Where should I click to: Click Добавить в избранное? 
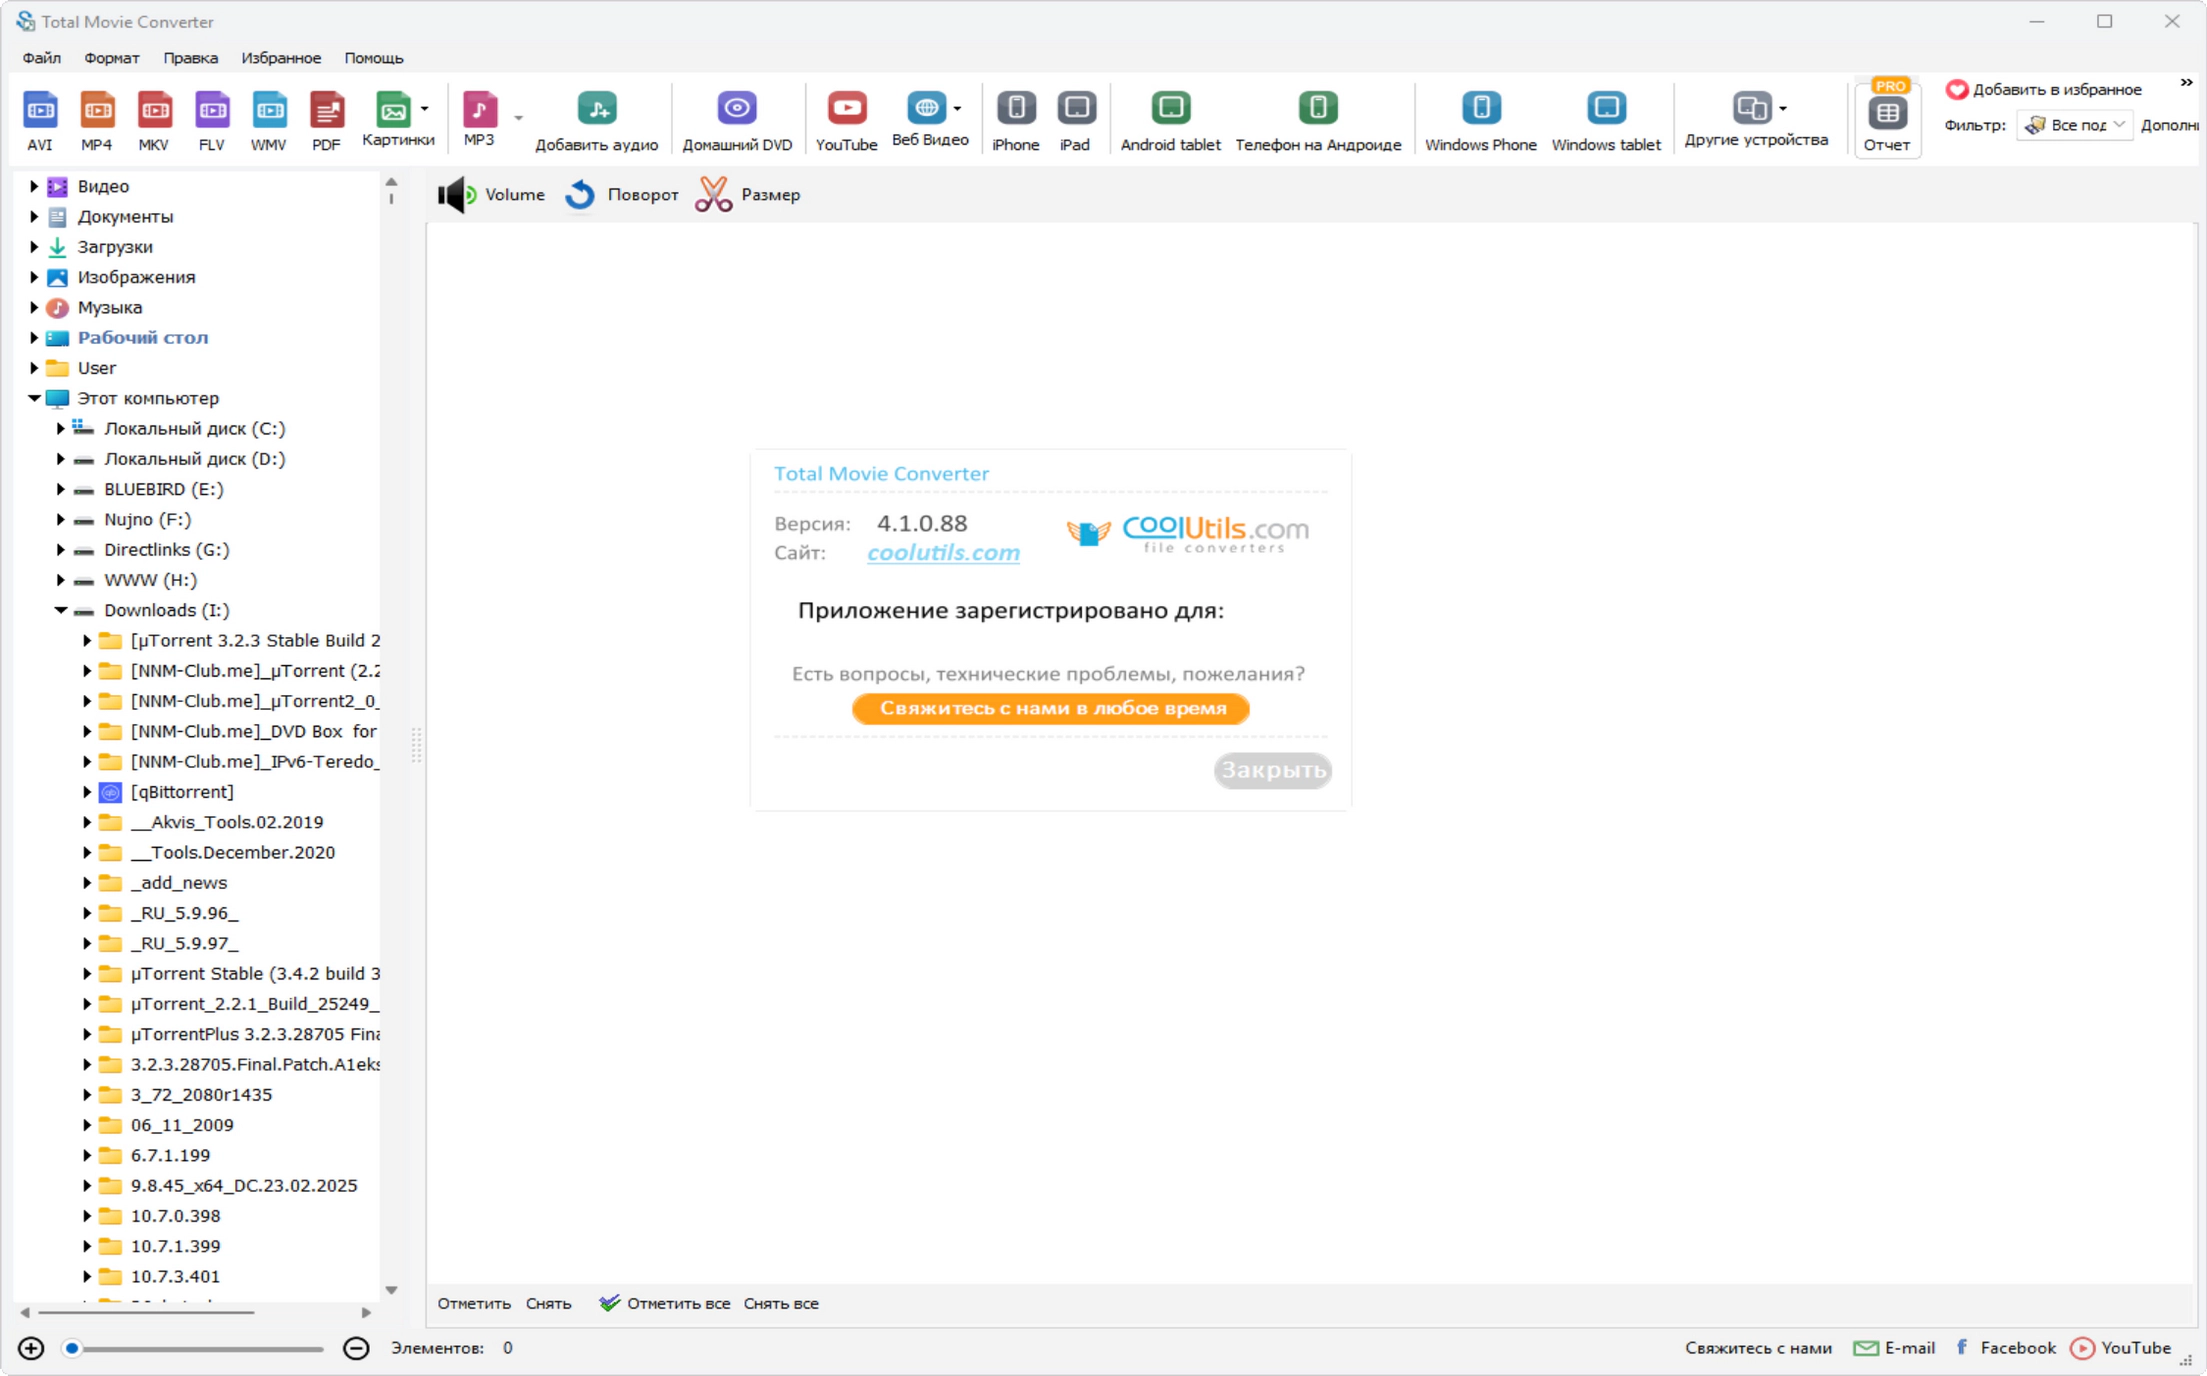pyautogui.click(x=2044, y=89)
